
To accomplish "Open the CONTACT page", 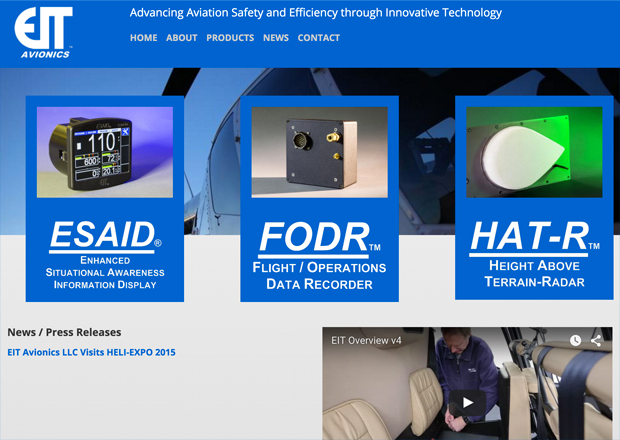I will pyautogui.click(x=319, y=38).
